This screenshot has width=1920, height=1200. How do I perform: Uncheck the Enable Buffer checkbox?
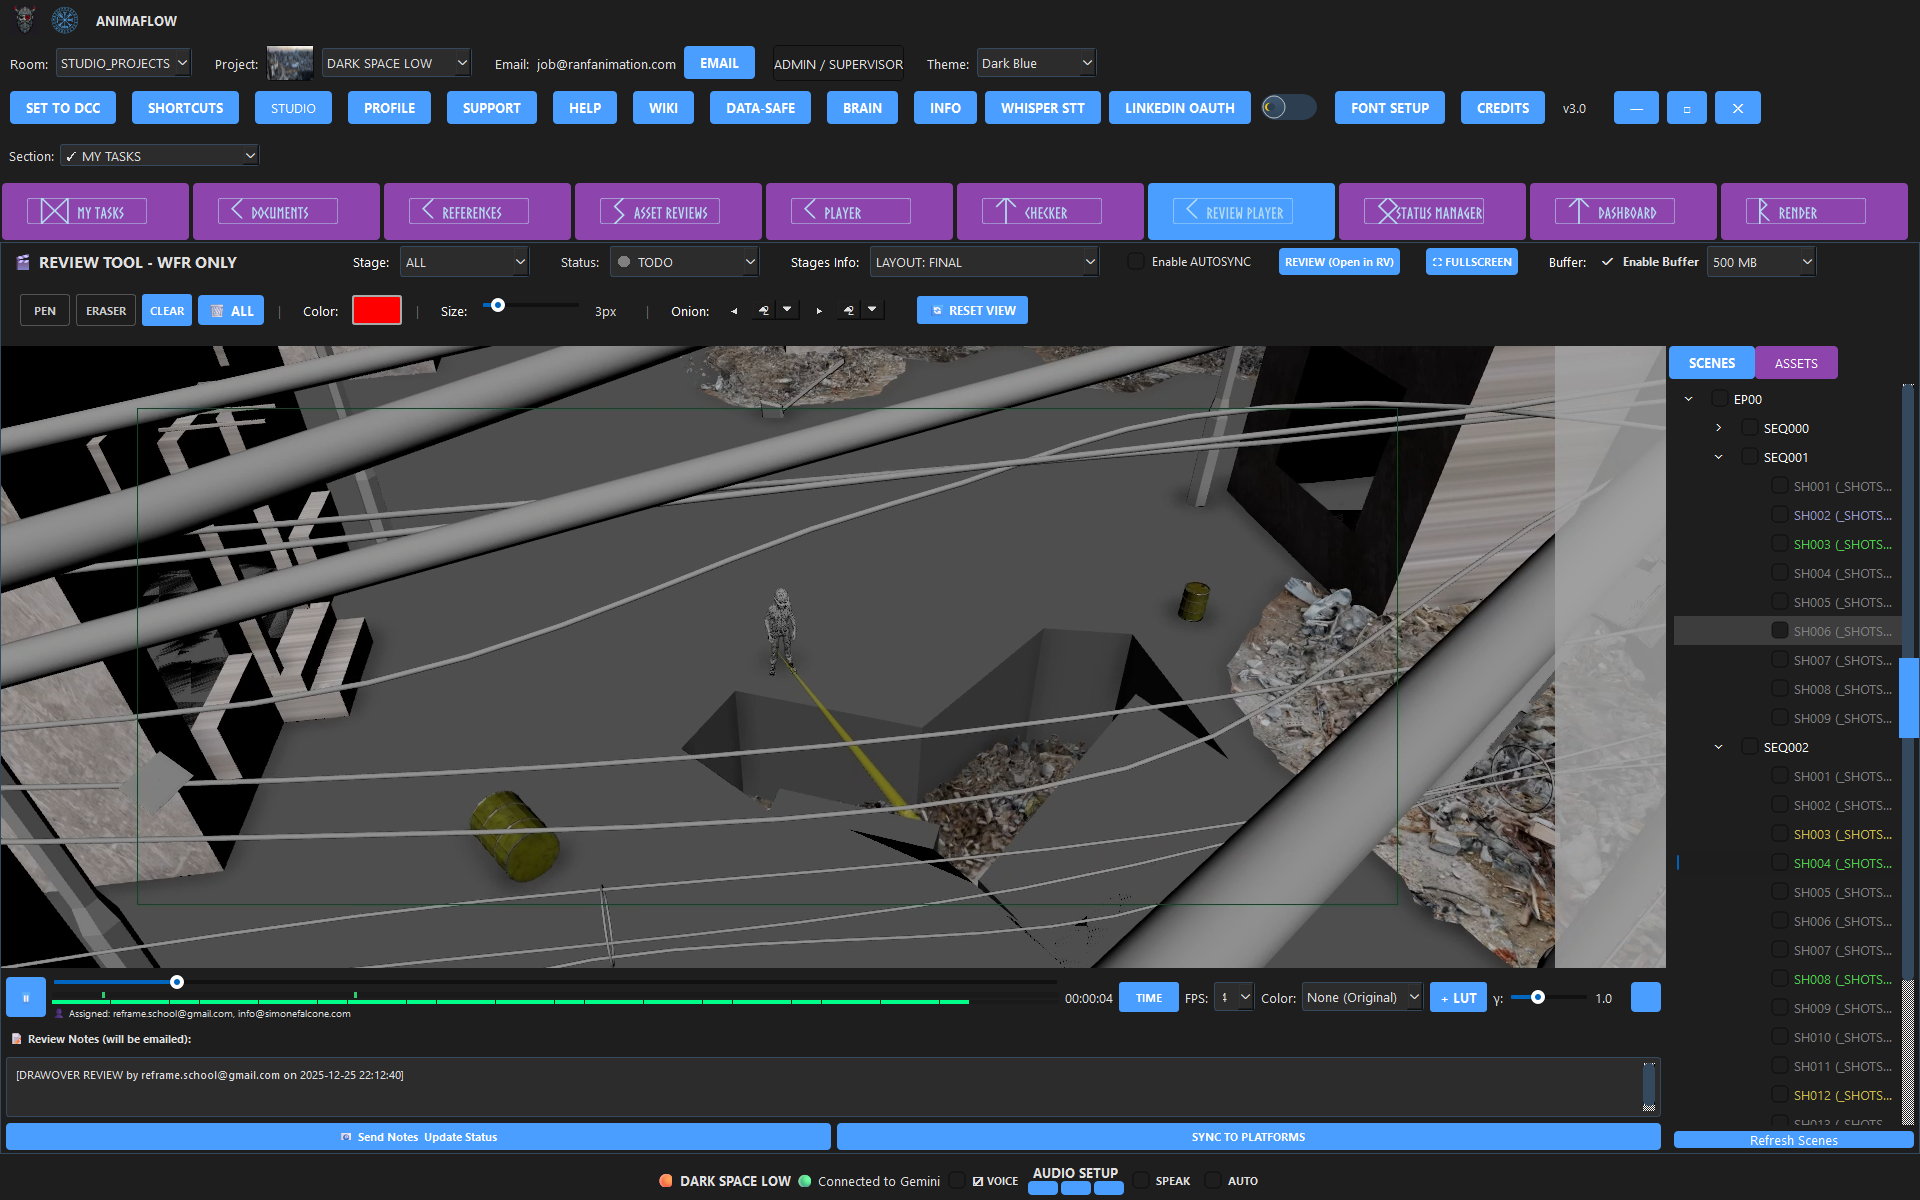pyautogui.click(x=1607, y=262)
